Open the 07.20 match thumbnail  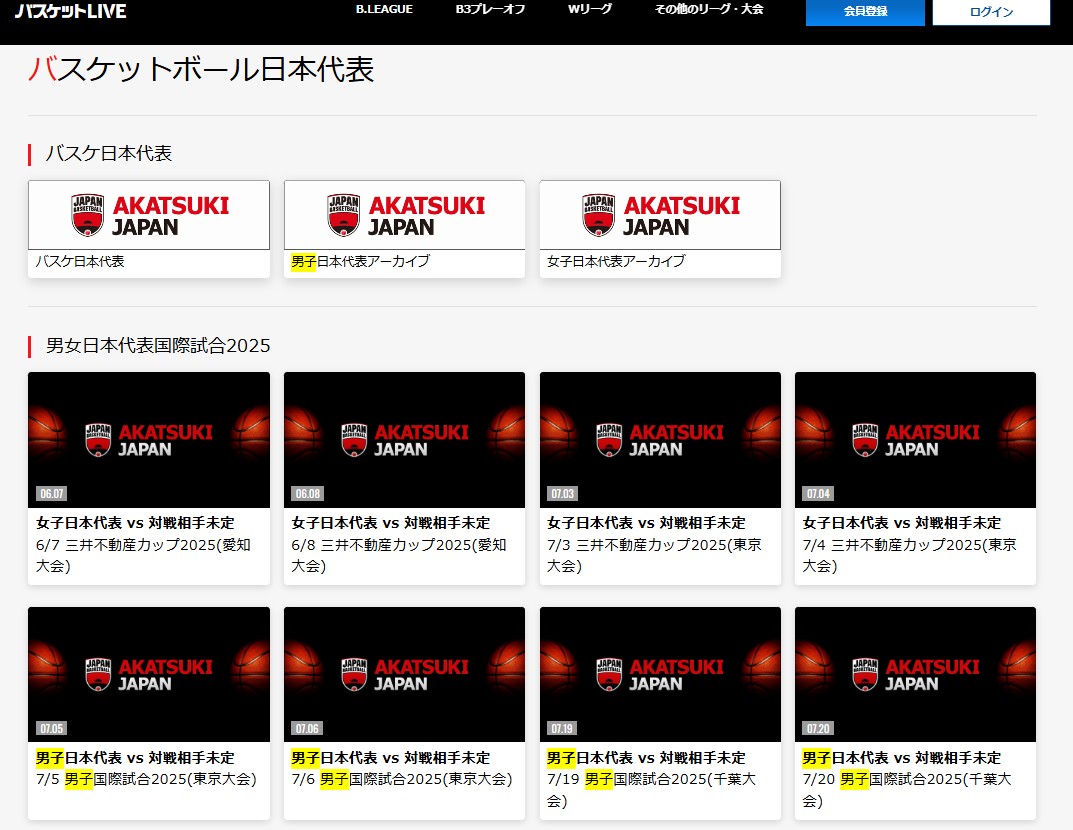tap(915, 675)
